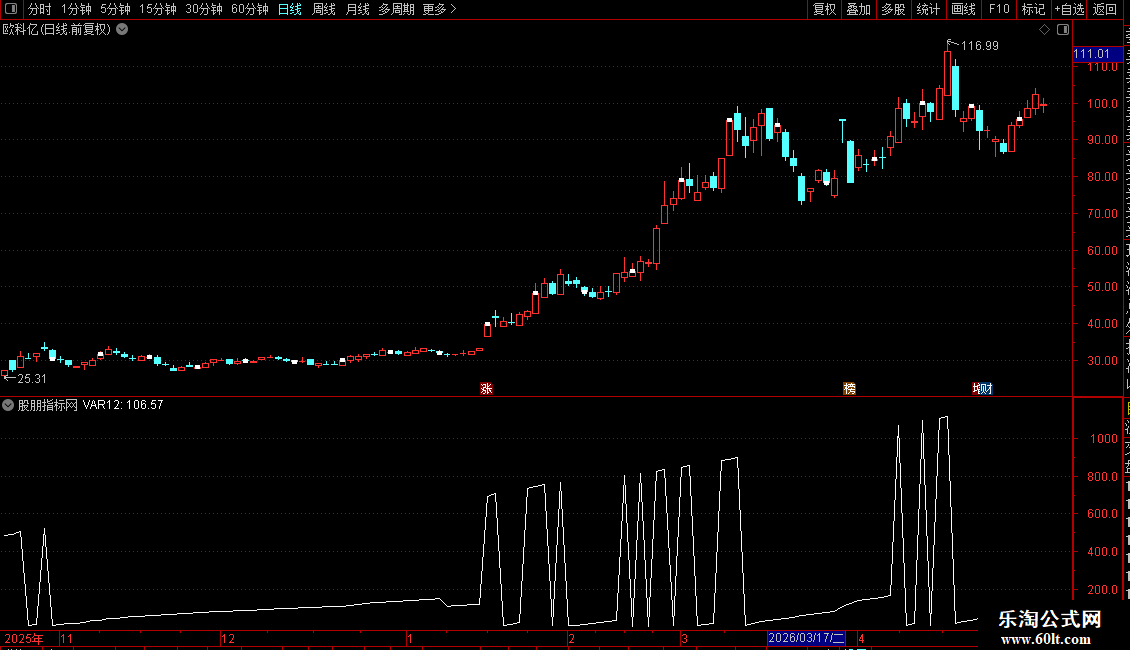Image resolution: width=1130 pixels, height=650 pixels.
Task: Click the VAR12: 106.57 indicator value
Action: 123,405
